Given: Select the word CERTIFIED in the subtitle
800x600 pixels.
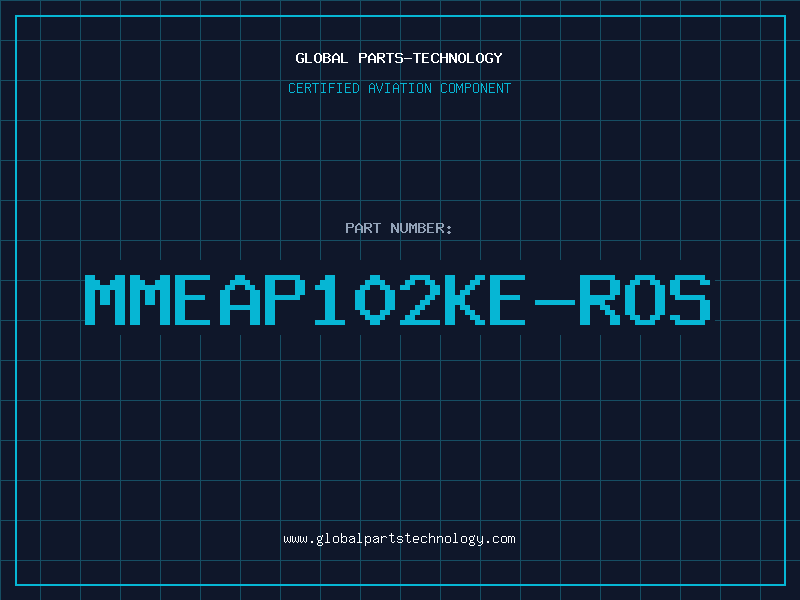Looking at the screenshot, I should pyautogui.click(x=322, y=88).
